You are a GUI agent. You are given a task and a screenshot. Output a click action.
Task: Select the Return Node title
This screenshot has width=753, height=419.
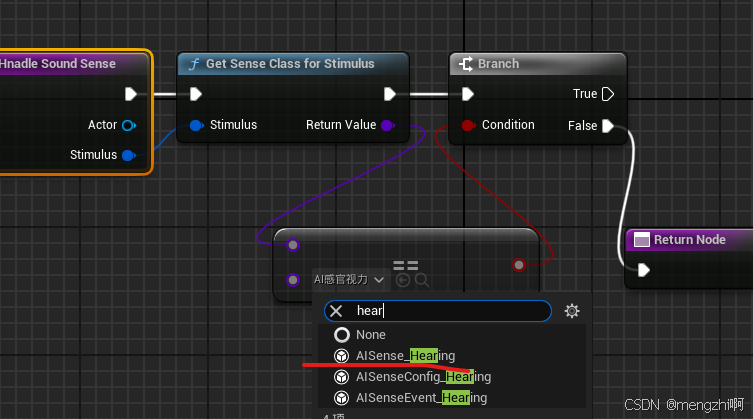(690, 239)
